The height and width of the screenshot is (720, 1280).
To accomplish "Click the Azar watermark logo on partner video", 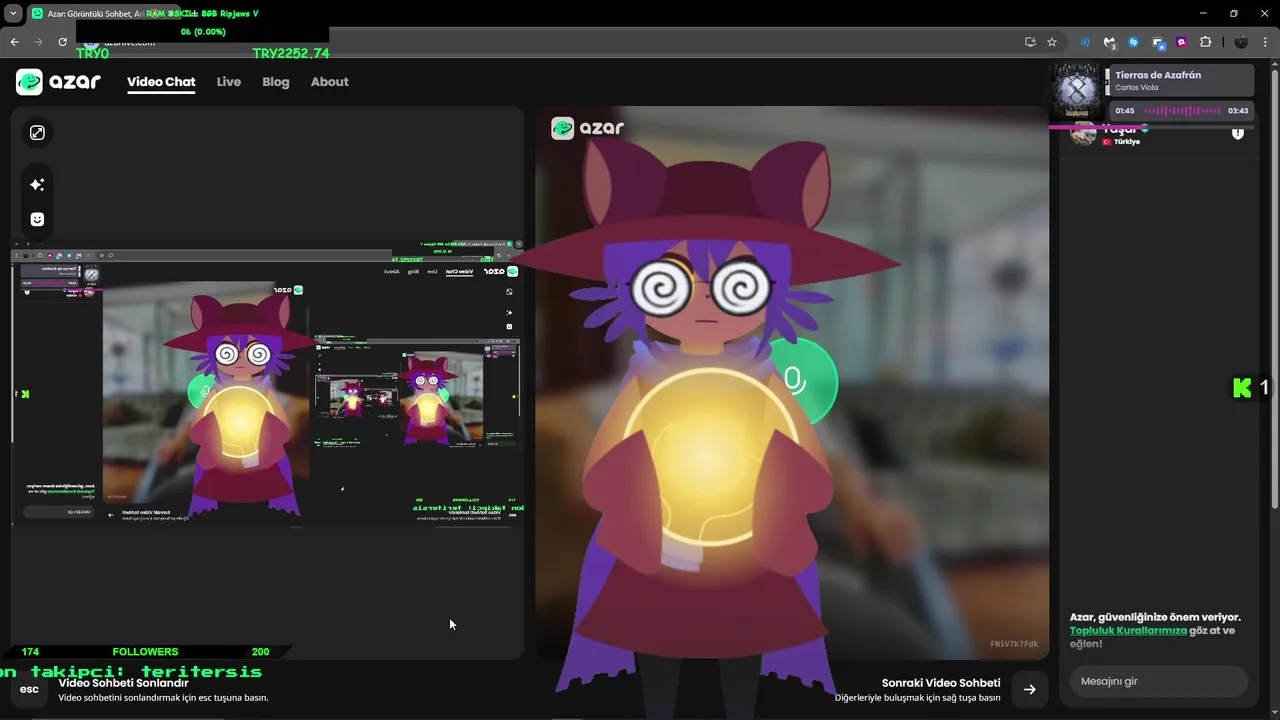I will 588,128.
